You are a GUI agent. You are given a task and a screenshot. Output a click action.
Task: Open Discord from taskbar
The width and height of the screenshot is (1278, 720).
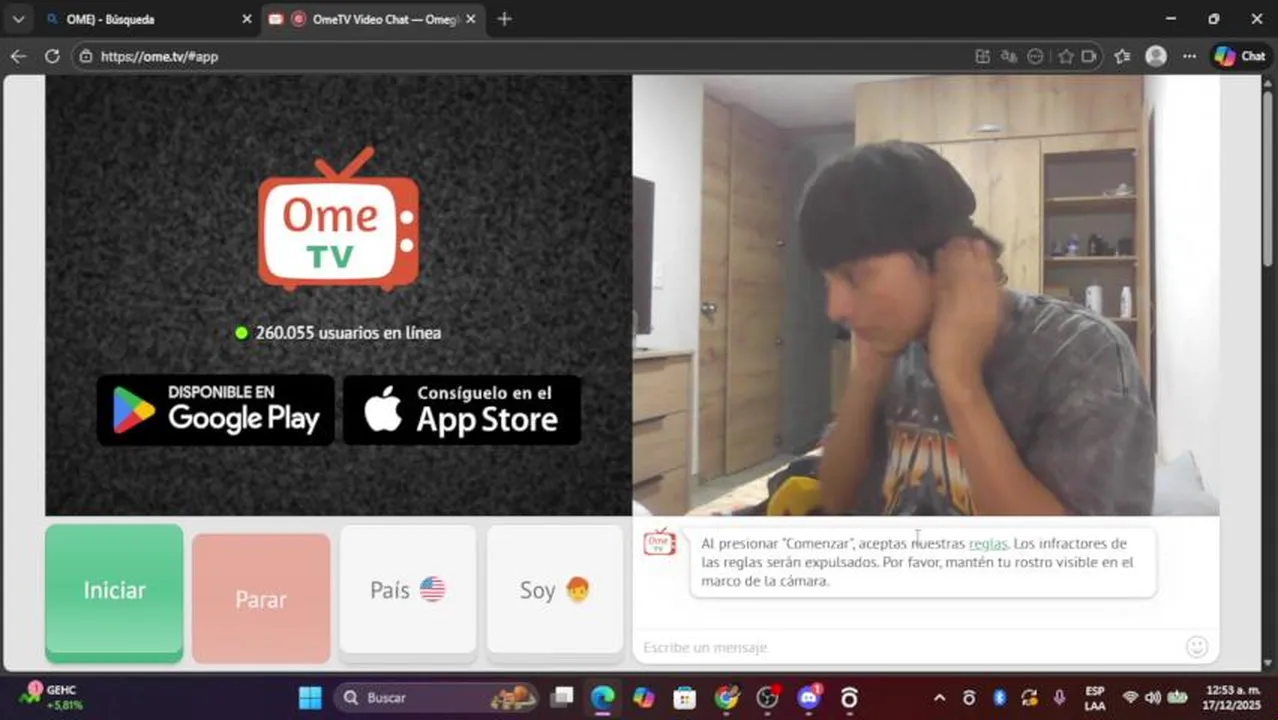pyautogui.click(x=809, y=697)
